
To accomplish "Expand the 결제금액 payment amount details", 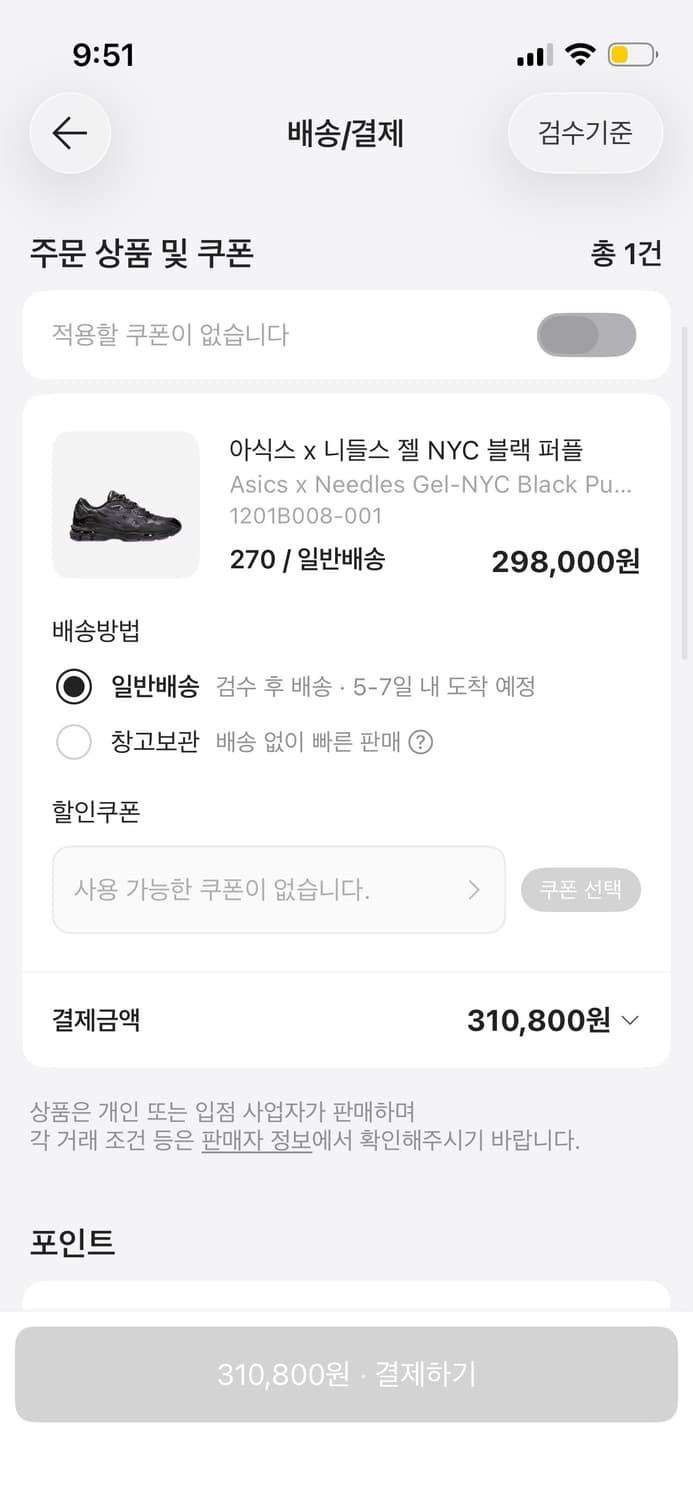I will coord(630,1021).
